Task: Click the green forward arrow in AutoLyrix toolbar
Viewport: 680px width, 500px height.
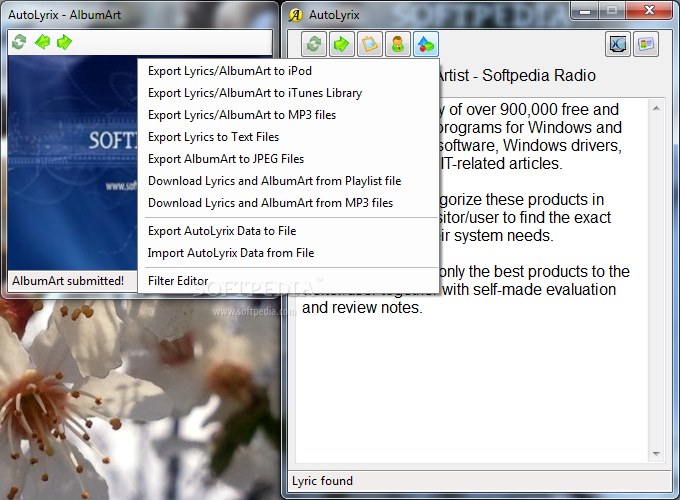Action: (342, 44)
